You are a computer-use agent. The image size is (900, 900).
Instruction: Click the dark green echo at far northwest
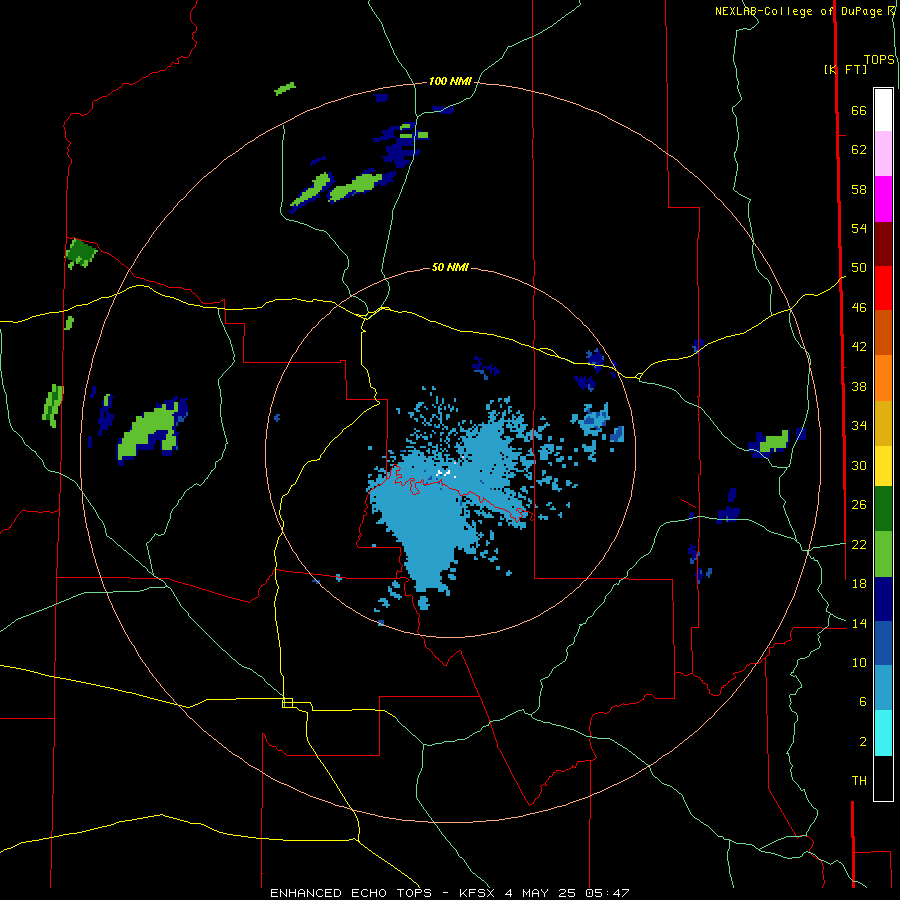[81, 253]
